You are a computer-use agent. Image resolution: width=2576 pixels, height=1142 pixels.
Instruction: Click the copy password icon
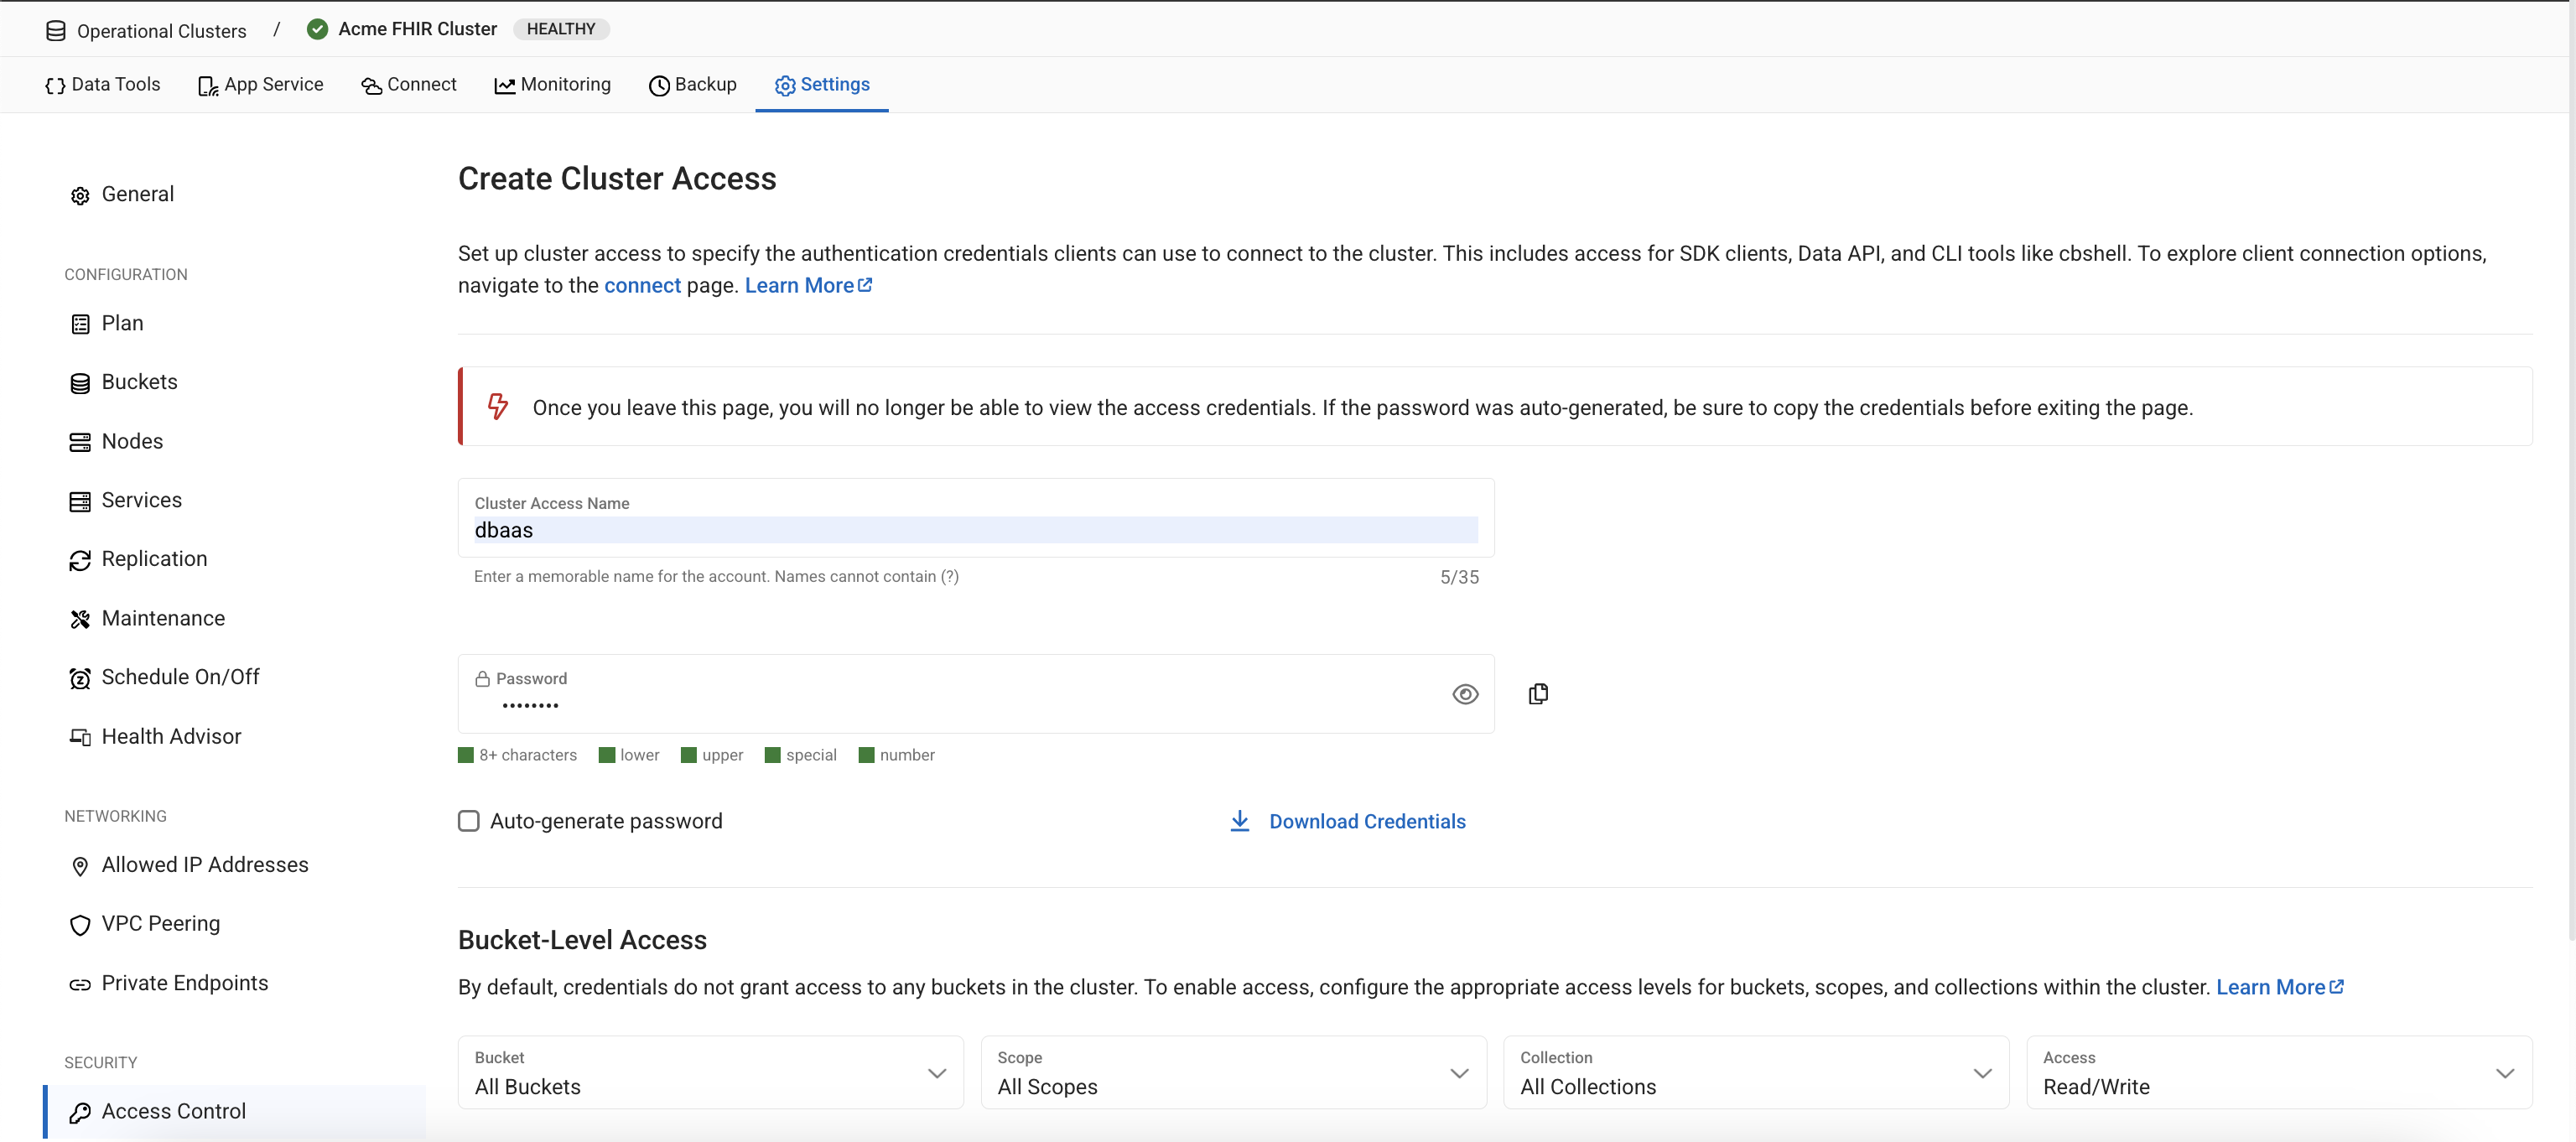1538,693
